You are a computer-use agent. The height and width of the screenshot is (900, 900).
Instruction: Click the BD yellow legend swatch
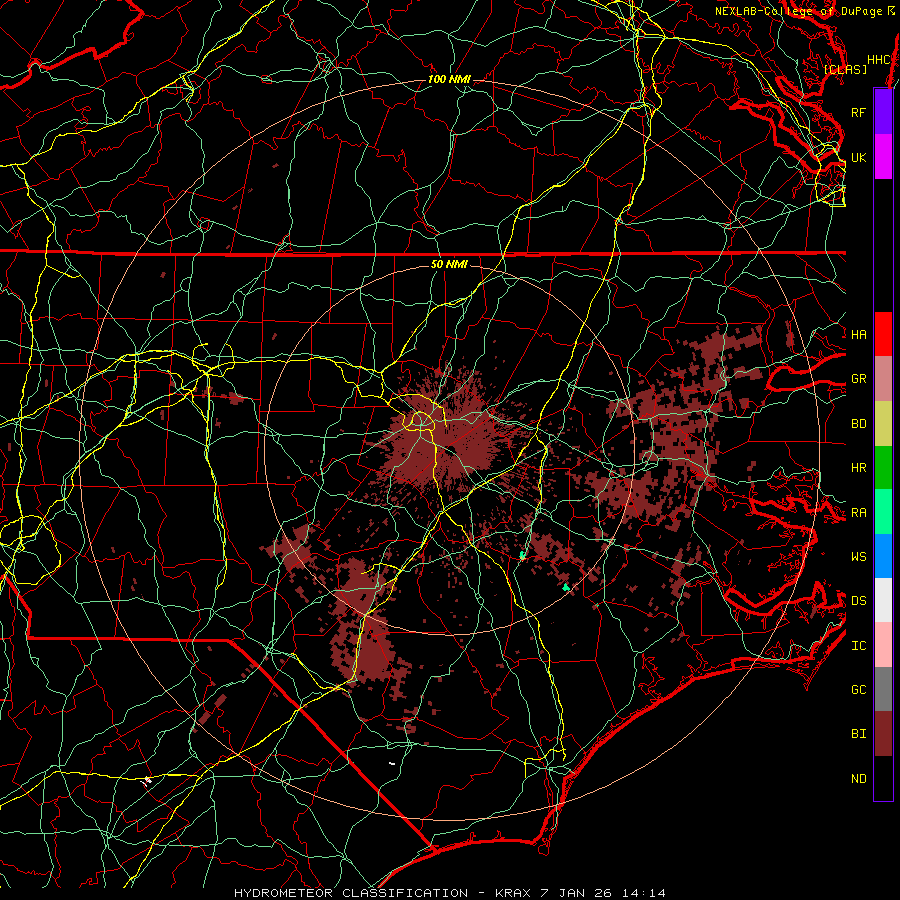[883, 424]
